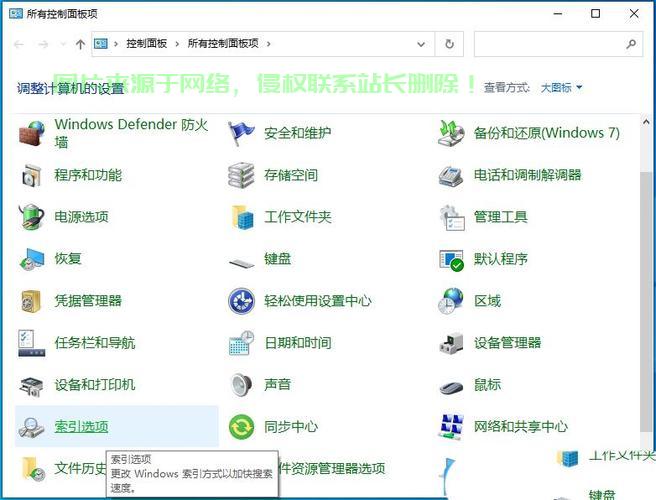
Task: Open 管理工具 icon
Action: [x=452, y=217]
